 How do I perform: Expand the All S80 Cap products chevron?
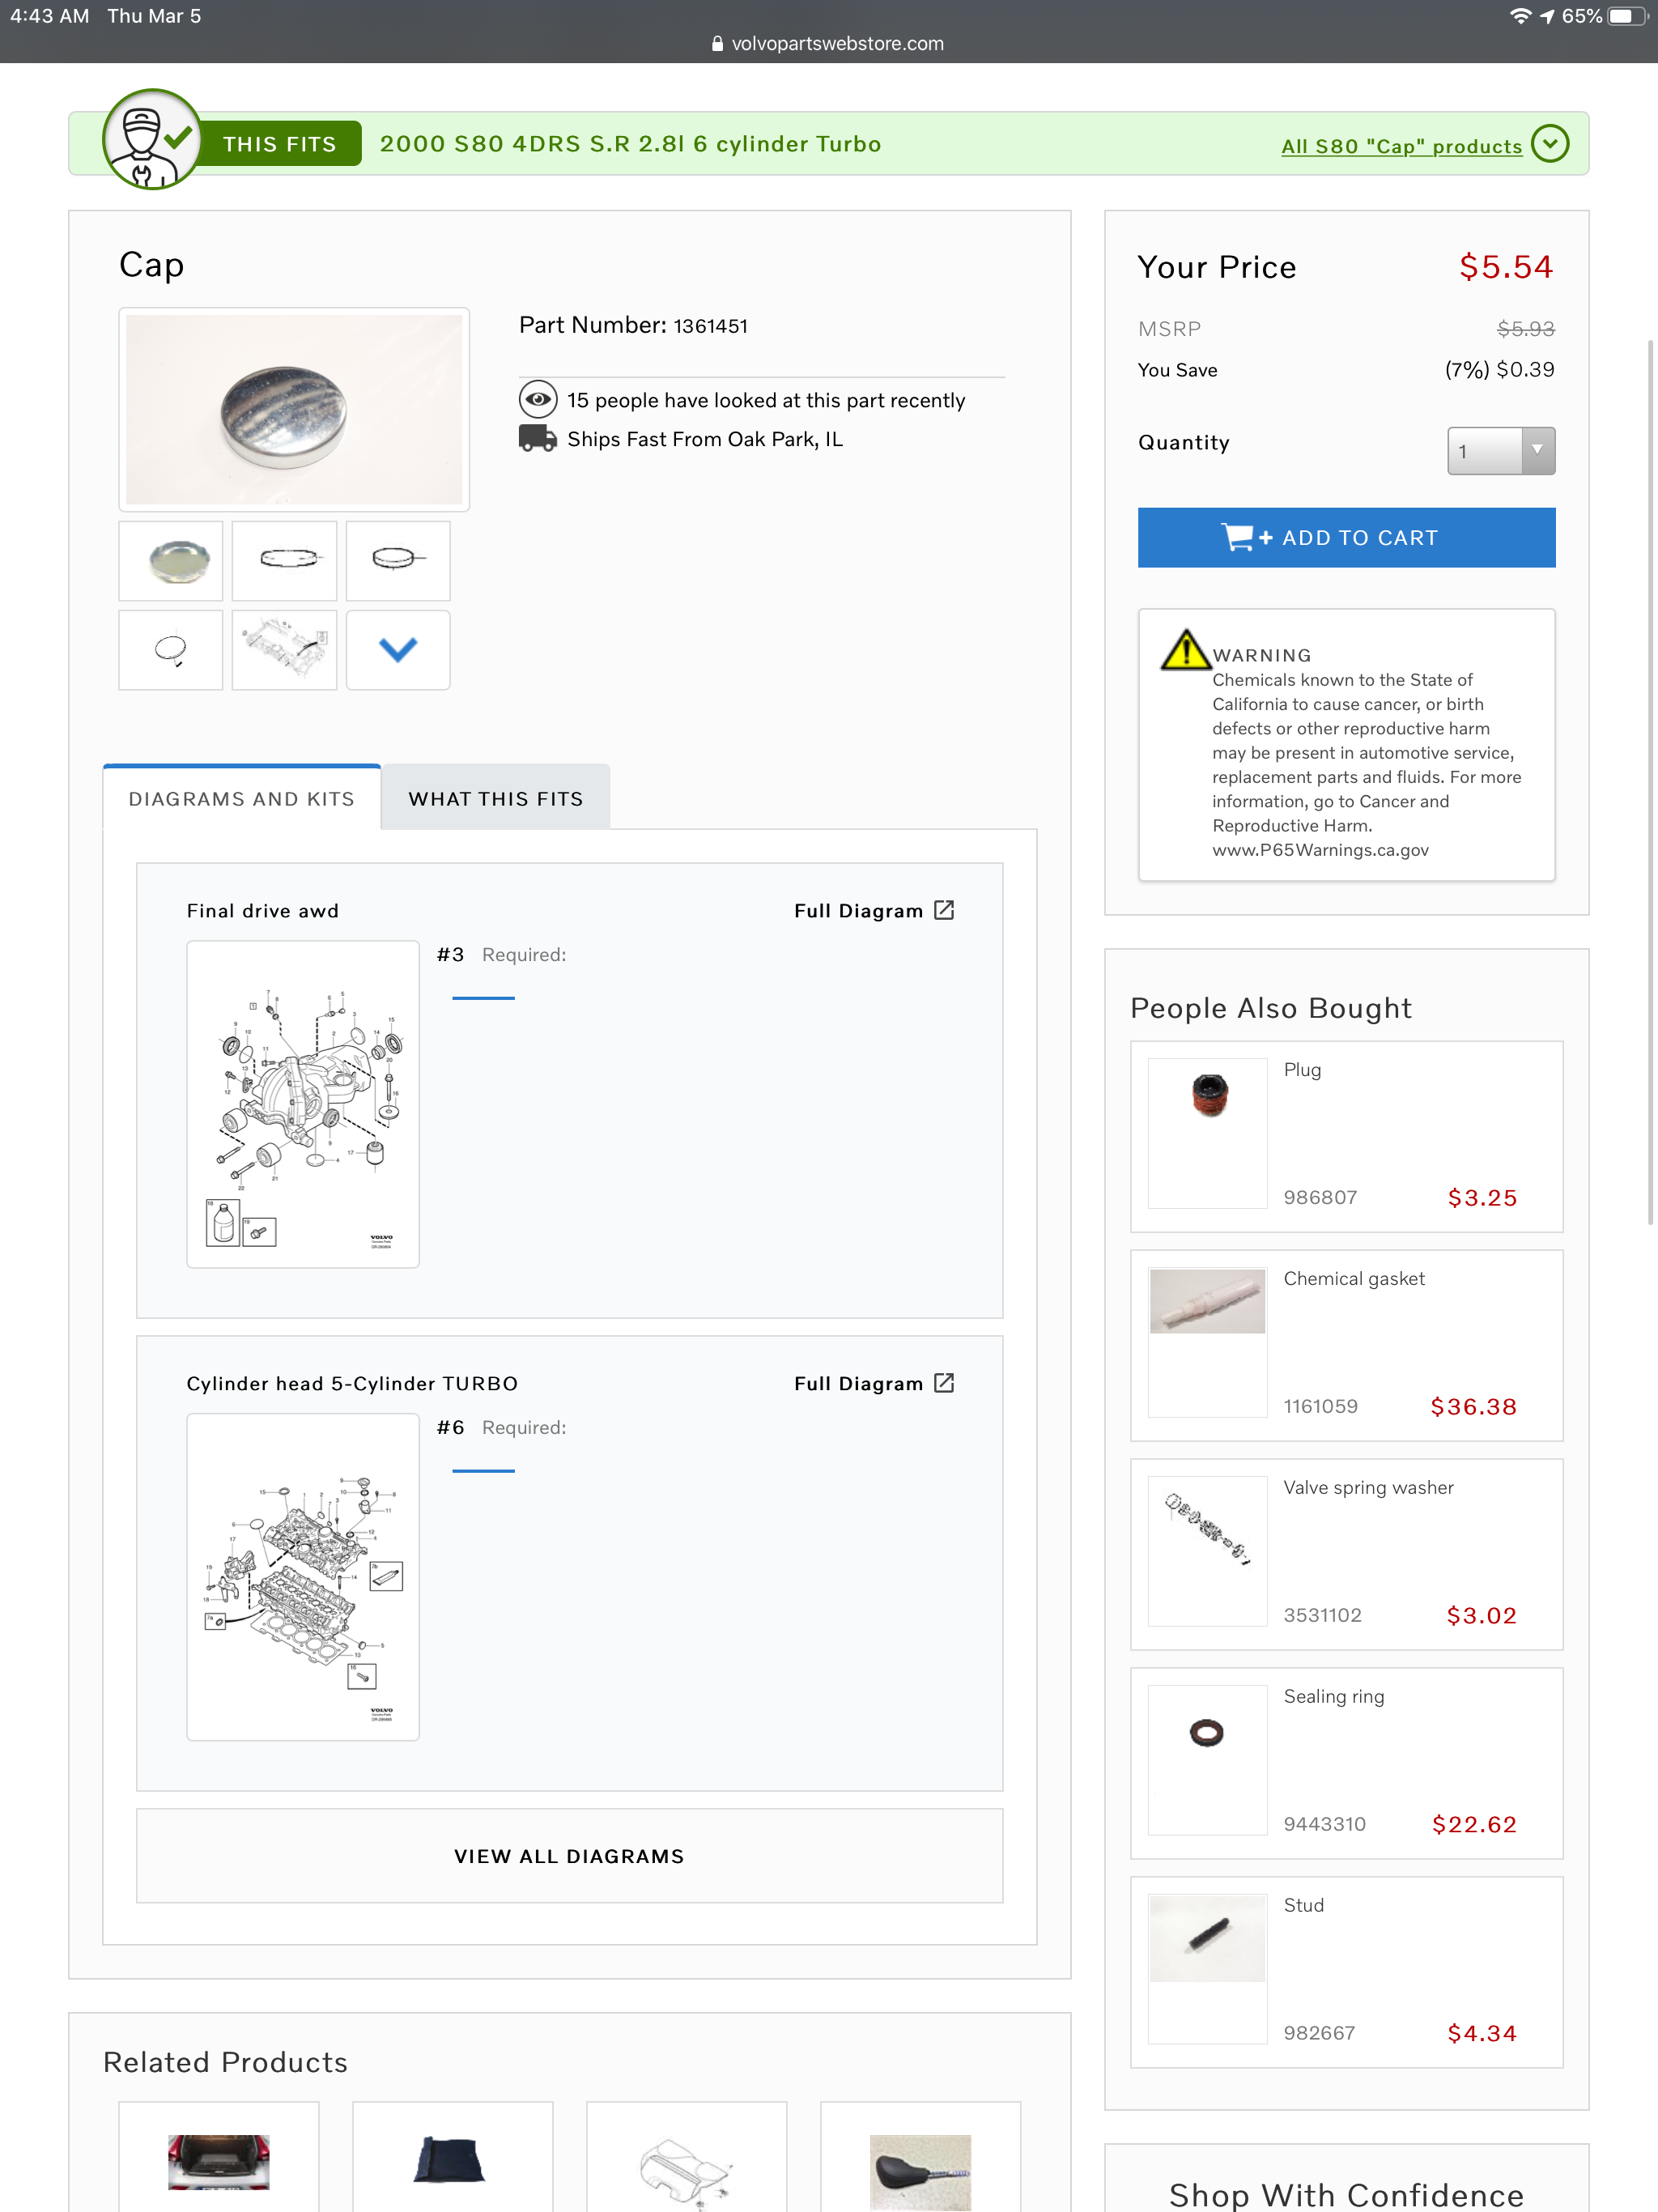(1550, 144)
